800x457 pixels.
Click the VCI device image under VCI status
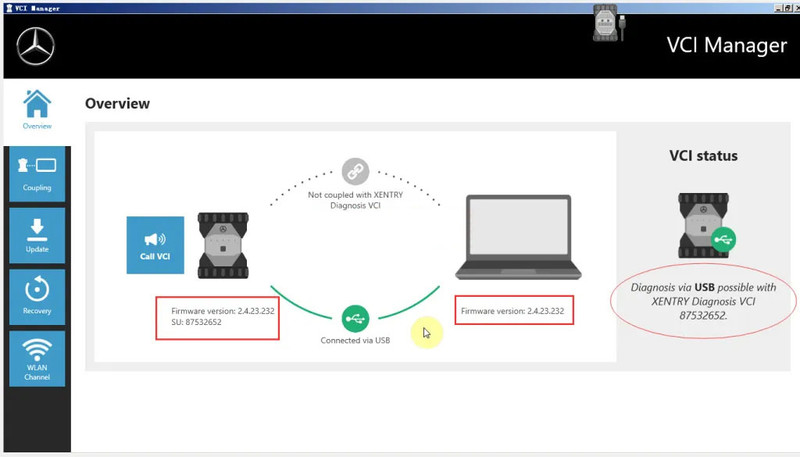point(704,225)
